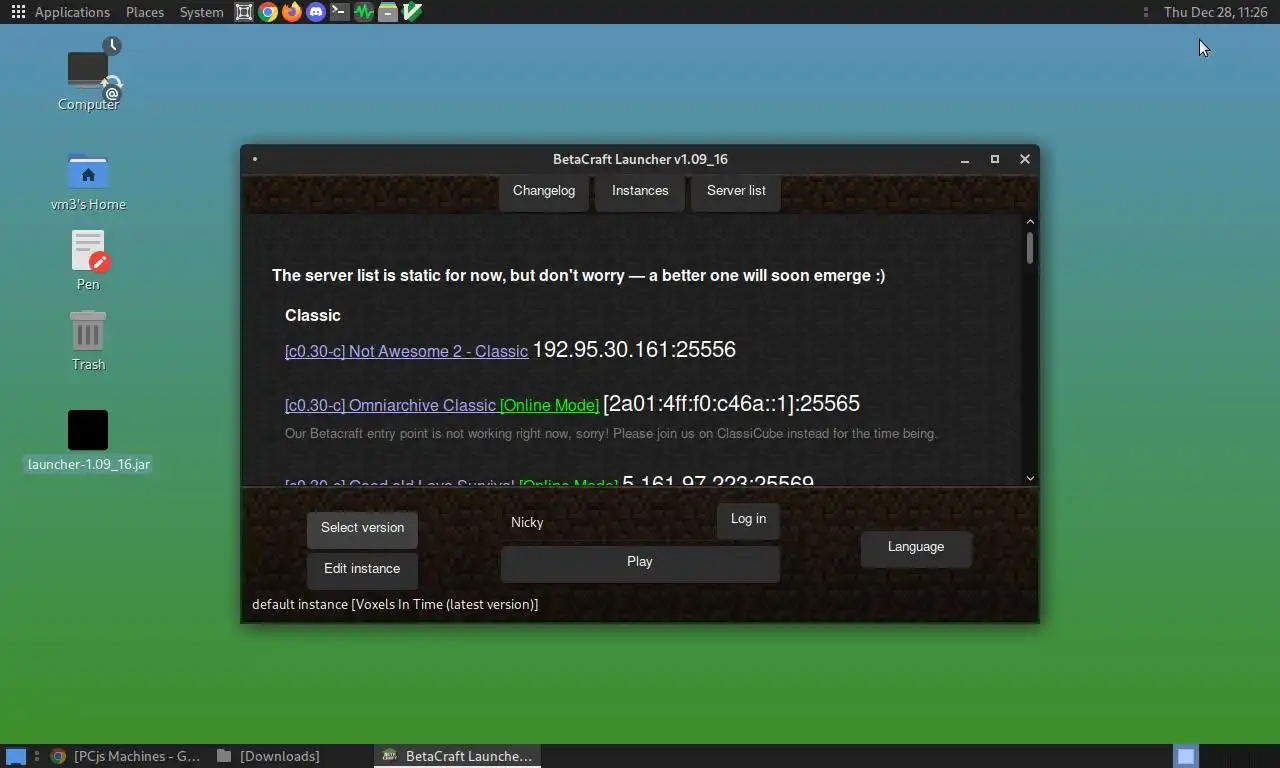Image resolution: width=1280 pixels, height=768 pixels.
Task: Click the clock Thu Dec 28, 11:26
Action: coord(1215,12)
